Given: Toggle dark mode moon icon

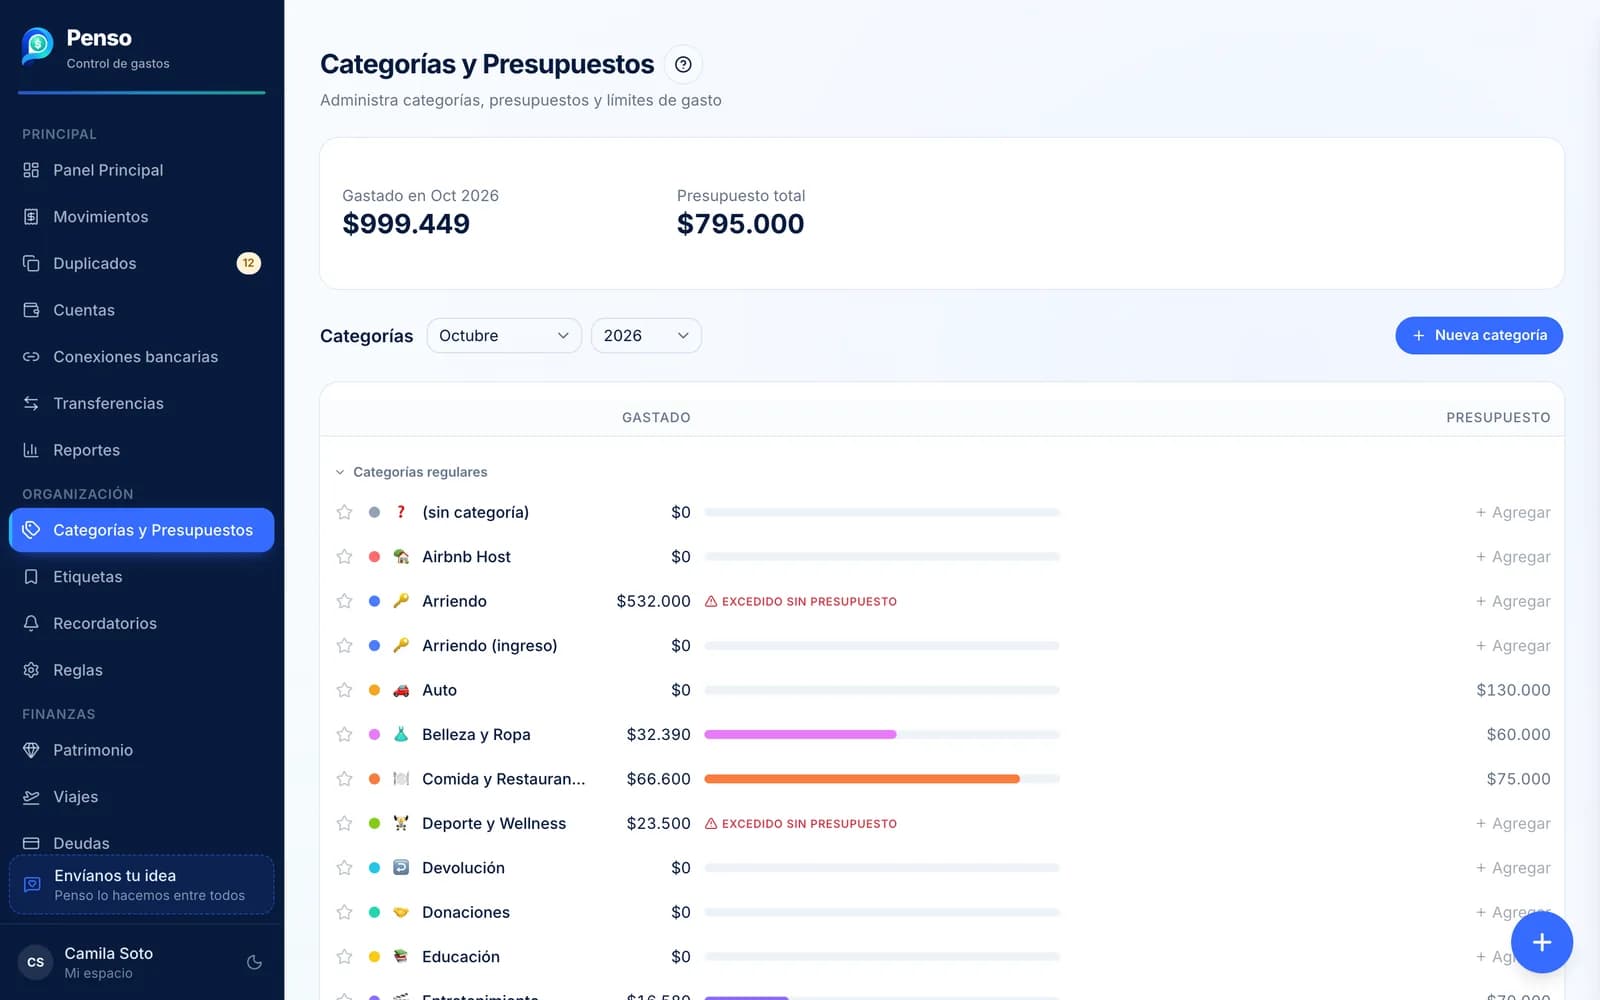Looking at the screenshot, I should coord(254,962).
